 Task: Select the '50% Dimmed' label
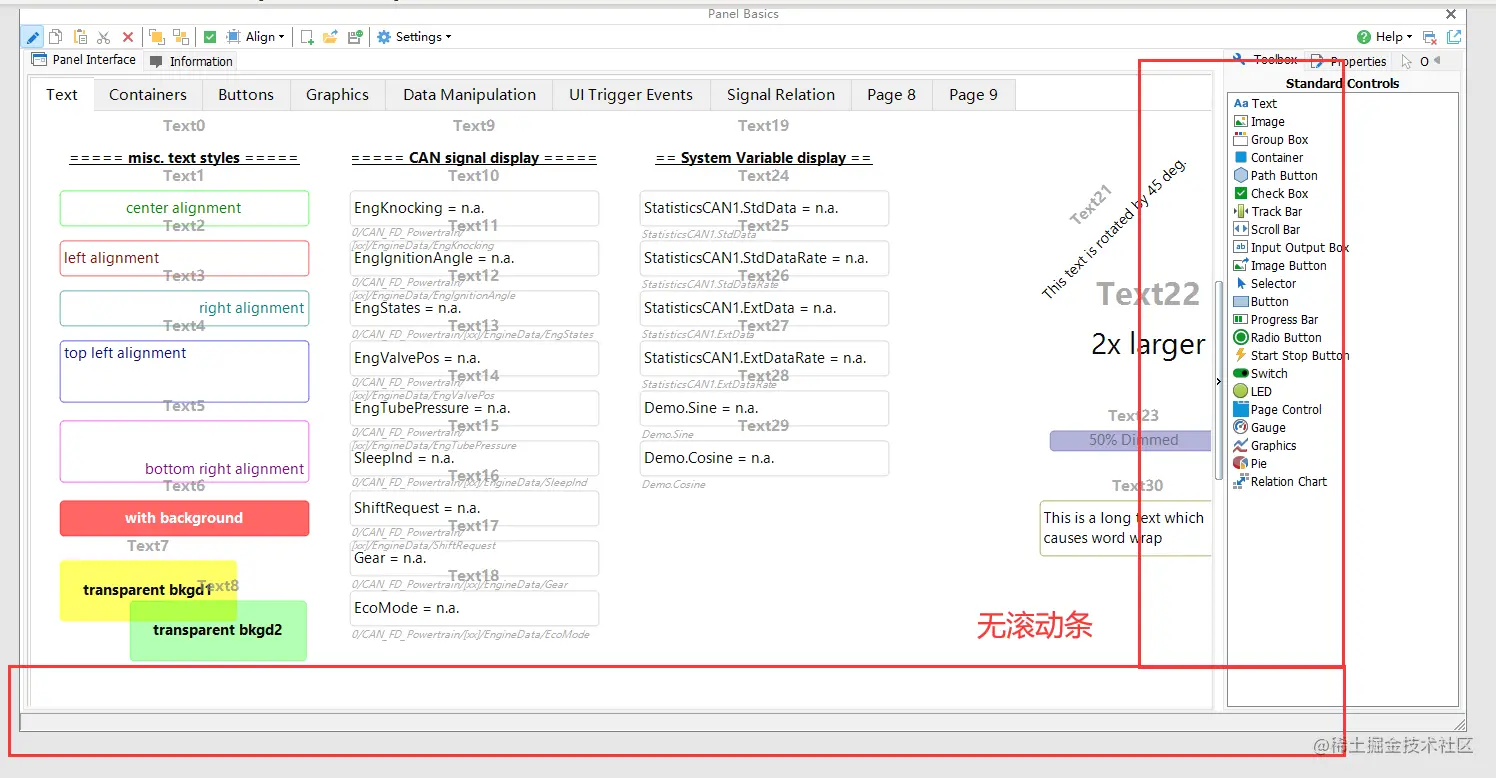[x=1130, y=440]
